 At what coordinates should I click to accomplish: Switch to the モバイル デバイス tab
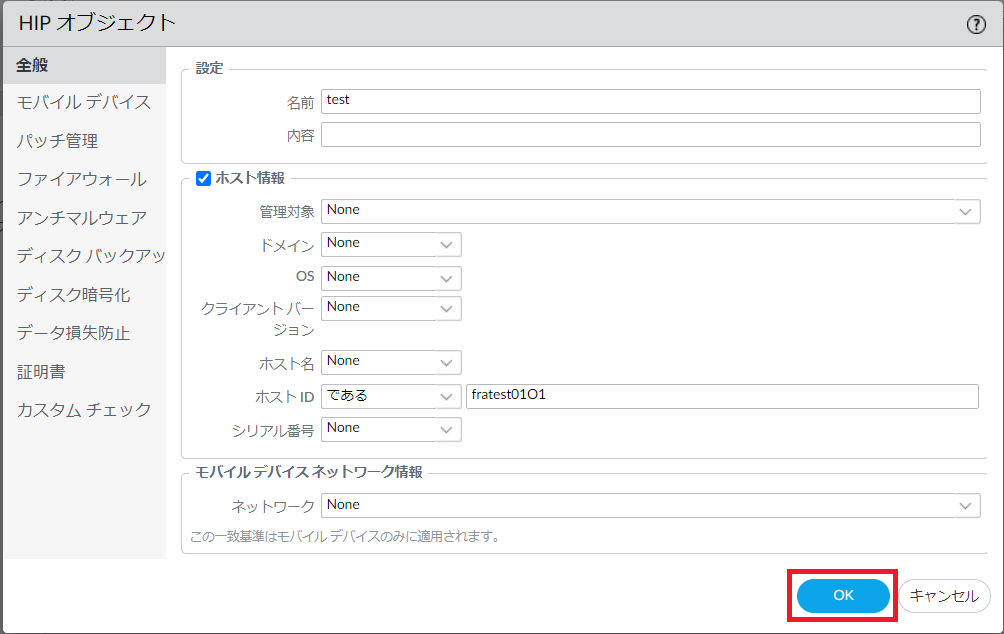(84, 103)
